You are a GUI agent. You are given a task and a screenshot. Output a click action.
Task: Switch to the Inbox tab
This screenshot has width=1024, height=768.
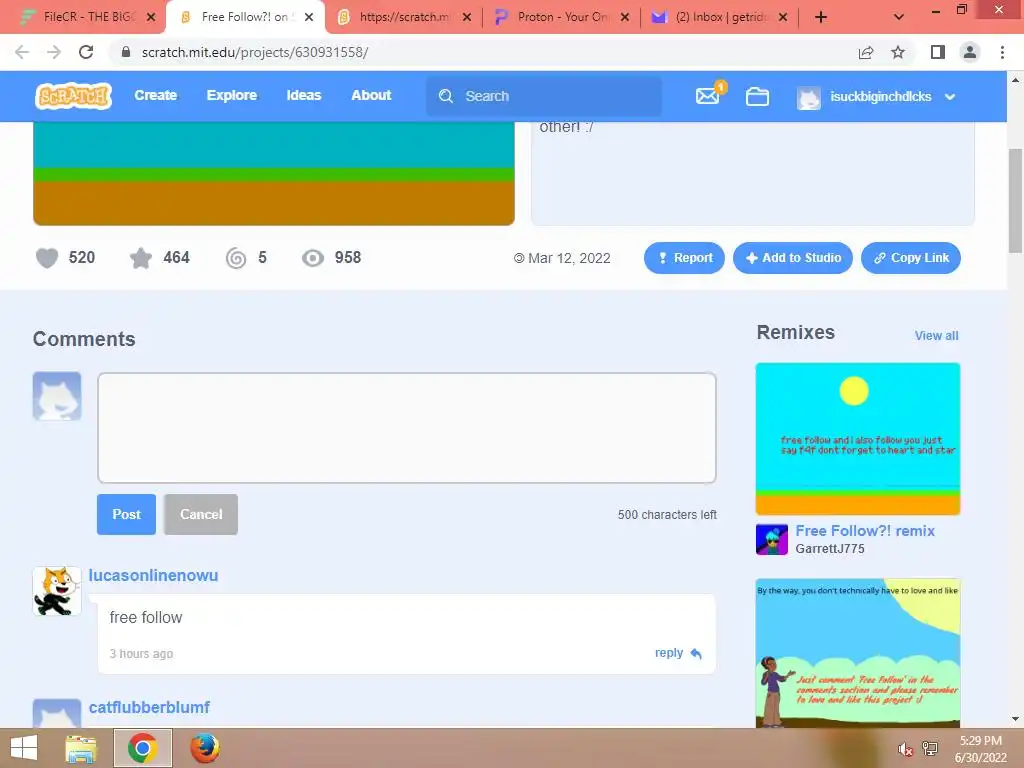[721, 17]
